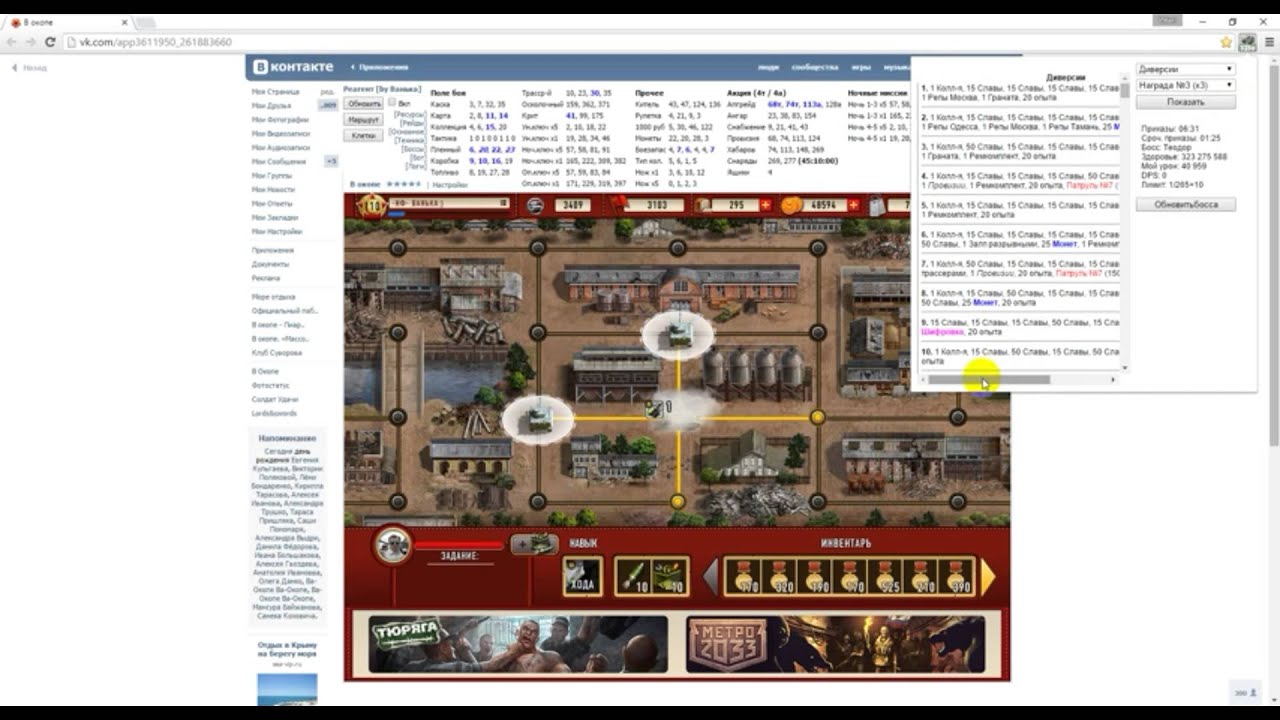Viewport: 1280px width, 720px height.
Task: Open the 'Тюряга' game banner
Action: [x=518, y=644]
